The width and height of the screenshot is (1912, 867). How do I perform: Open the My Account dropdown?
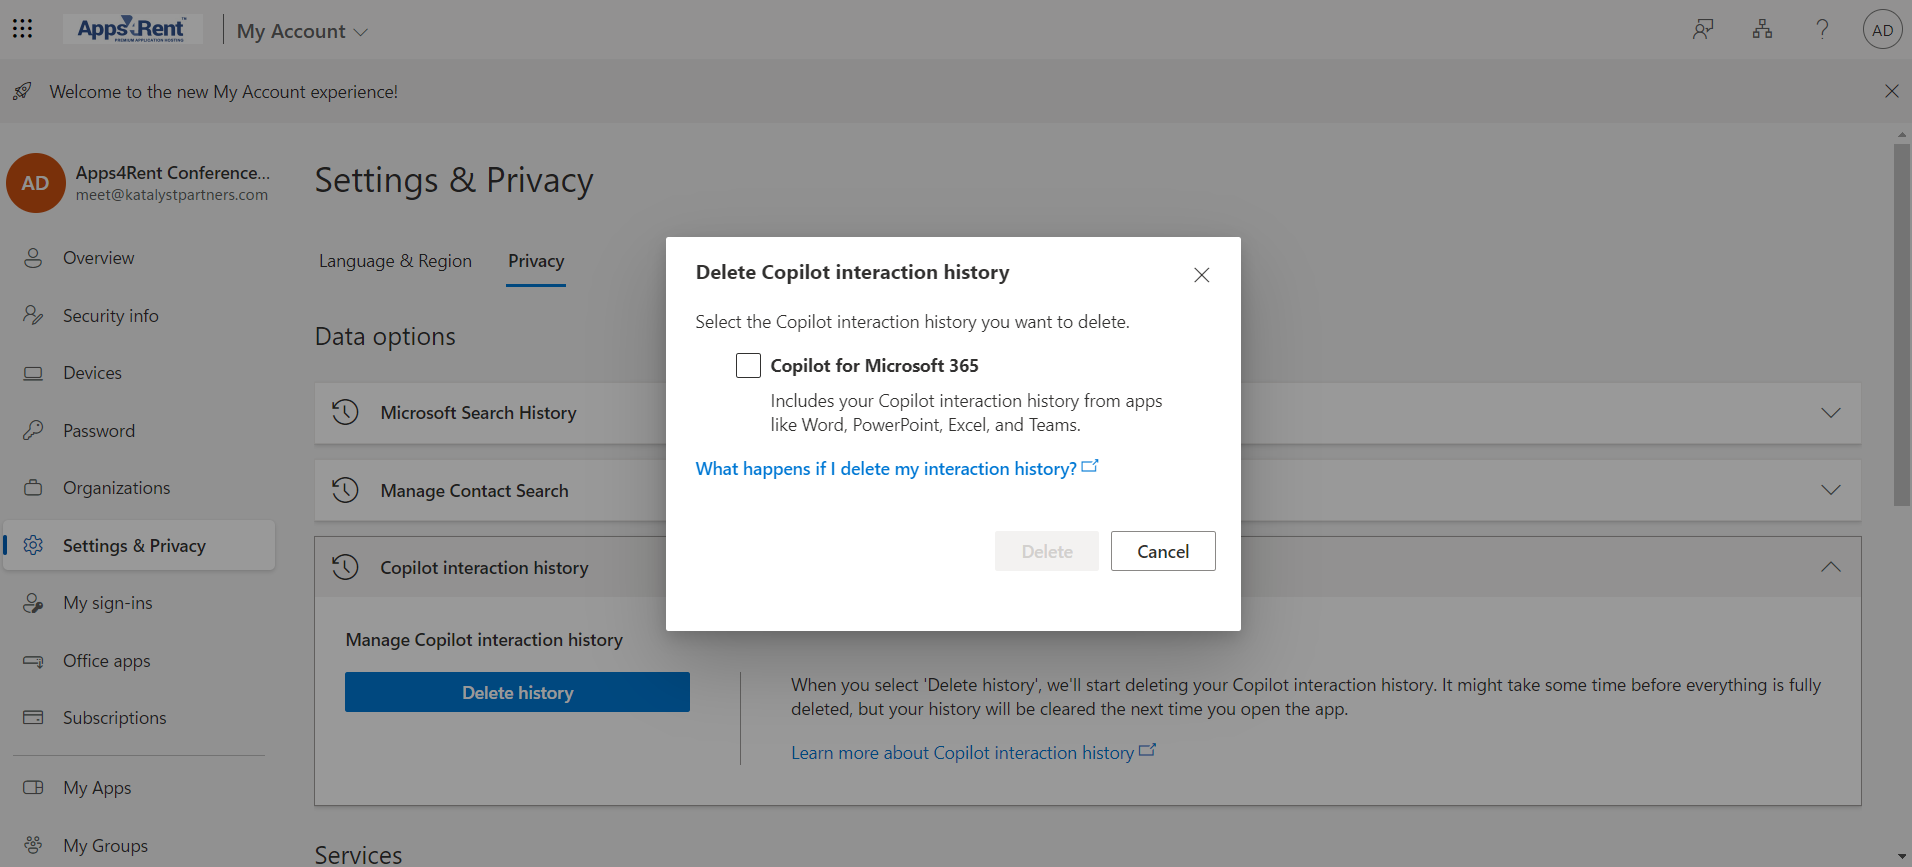click(x=302, y=31)
